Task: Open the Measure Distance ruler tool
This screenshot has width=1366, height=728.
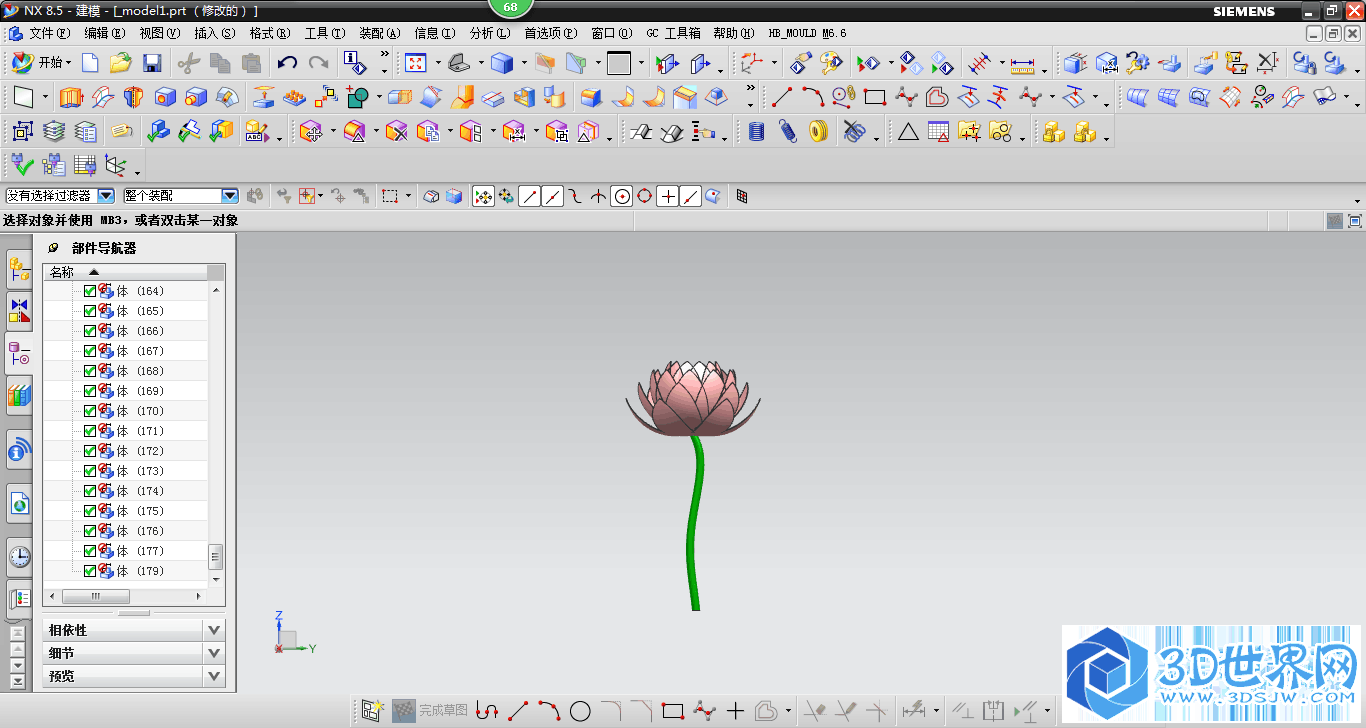Action: point(1022,64)
